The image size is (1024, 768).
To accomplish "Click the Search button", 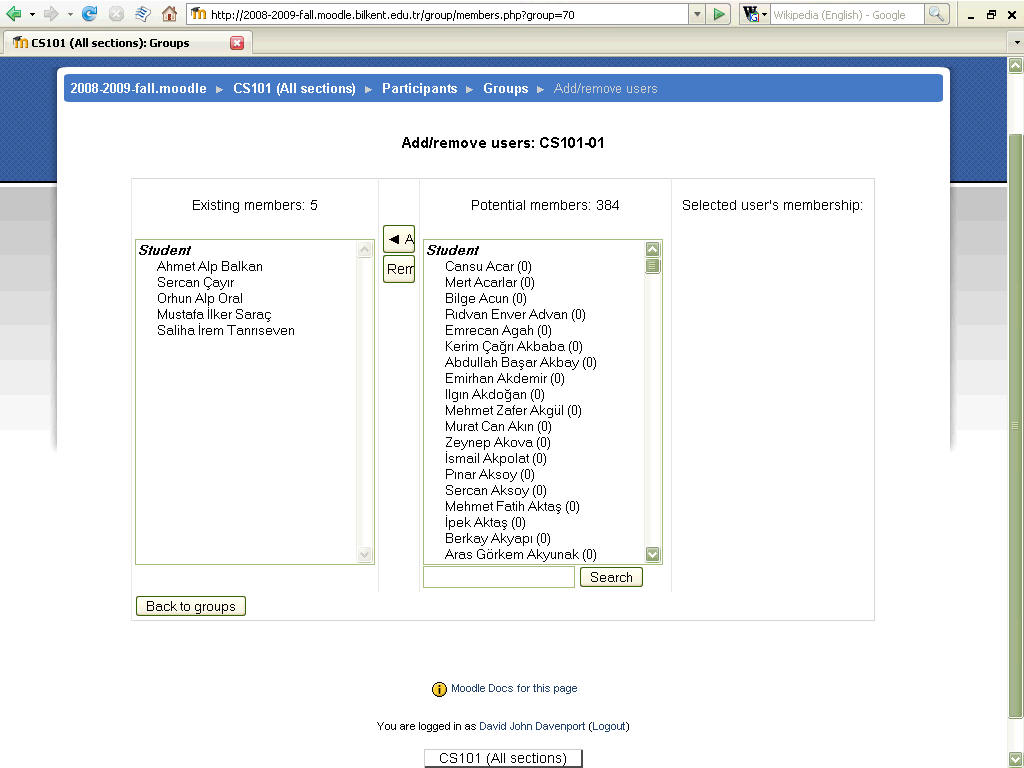I will 611,577.
